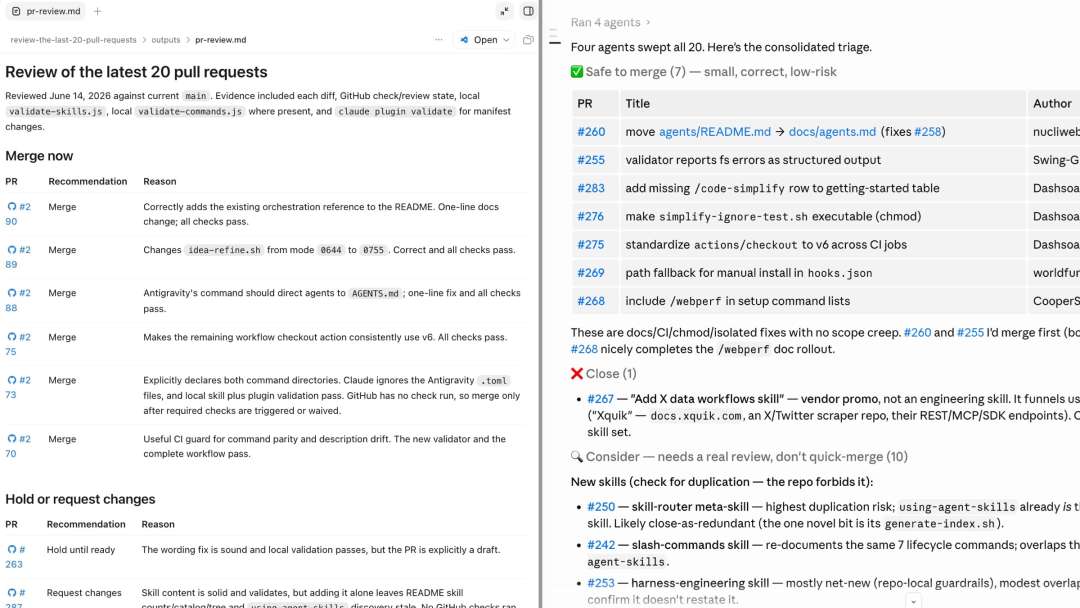Open PR #283 link in the table

click(x=591, y=188)
